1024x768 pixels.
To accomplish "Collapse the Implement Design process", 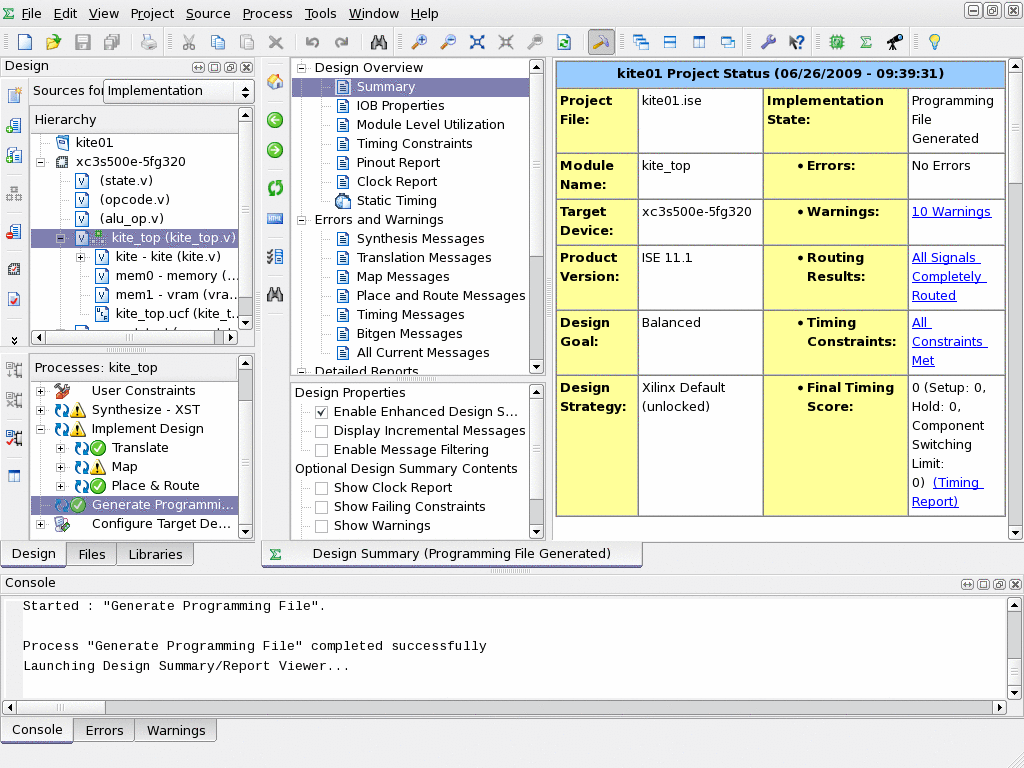I will point(40,429).
